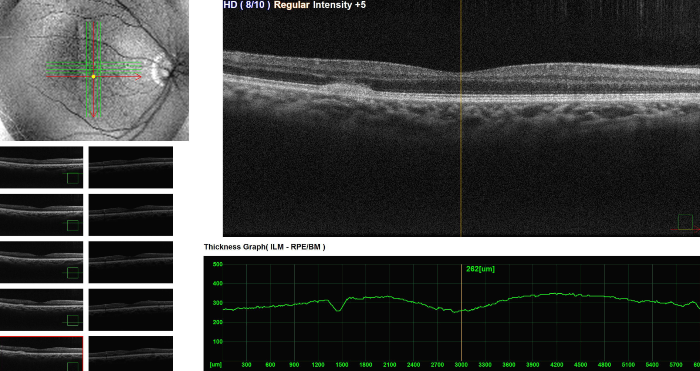Click the 2700 label on the distance axis
The image size is (700, 371).
pyautogui.click(x=438, y=365)
